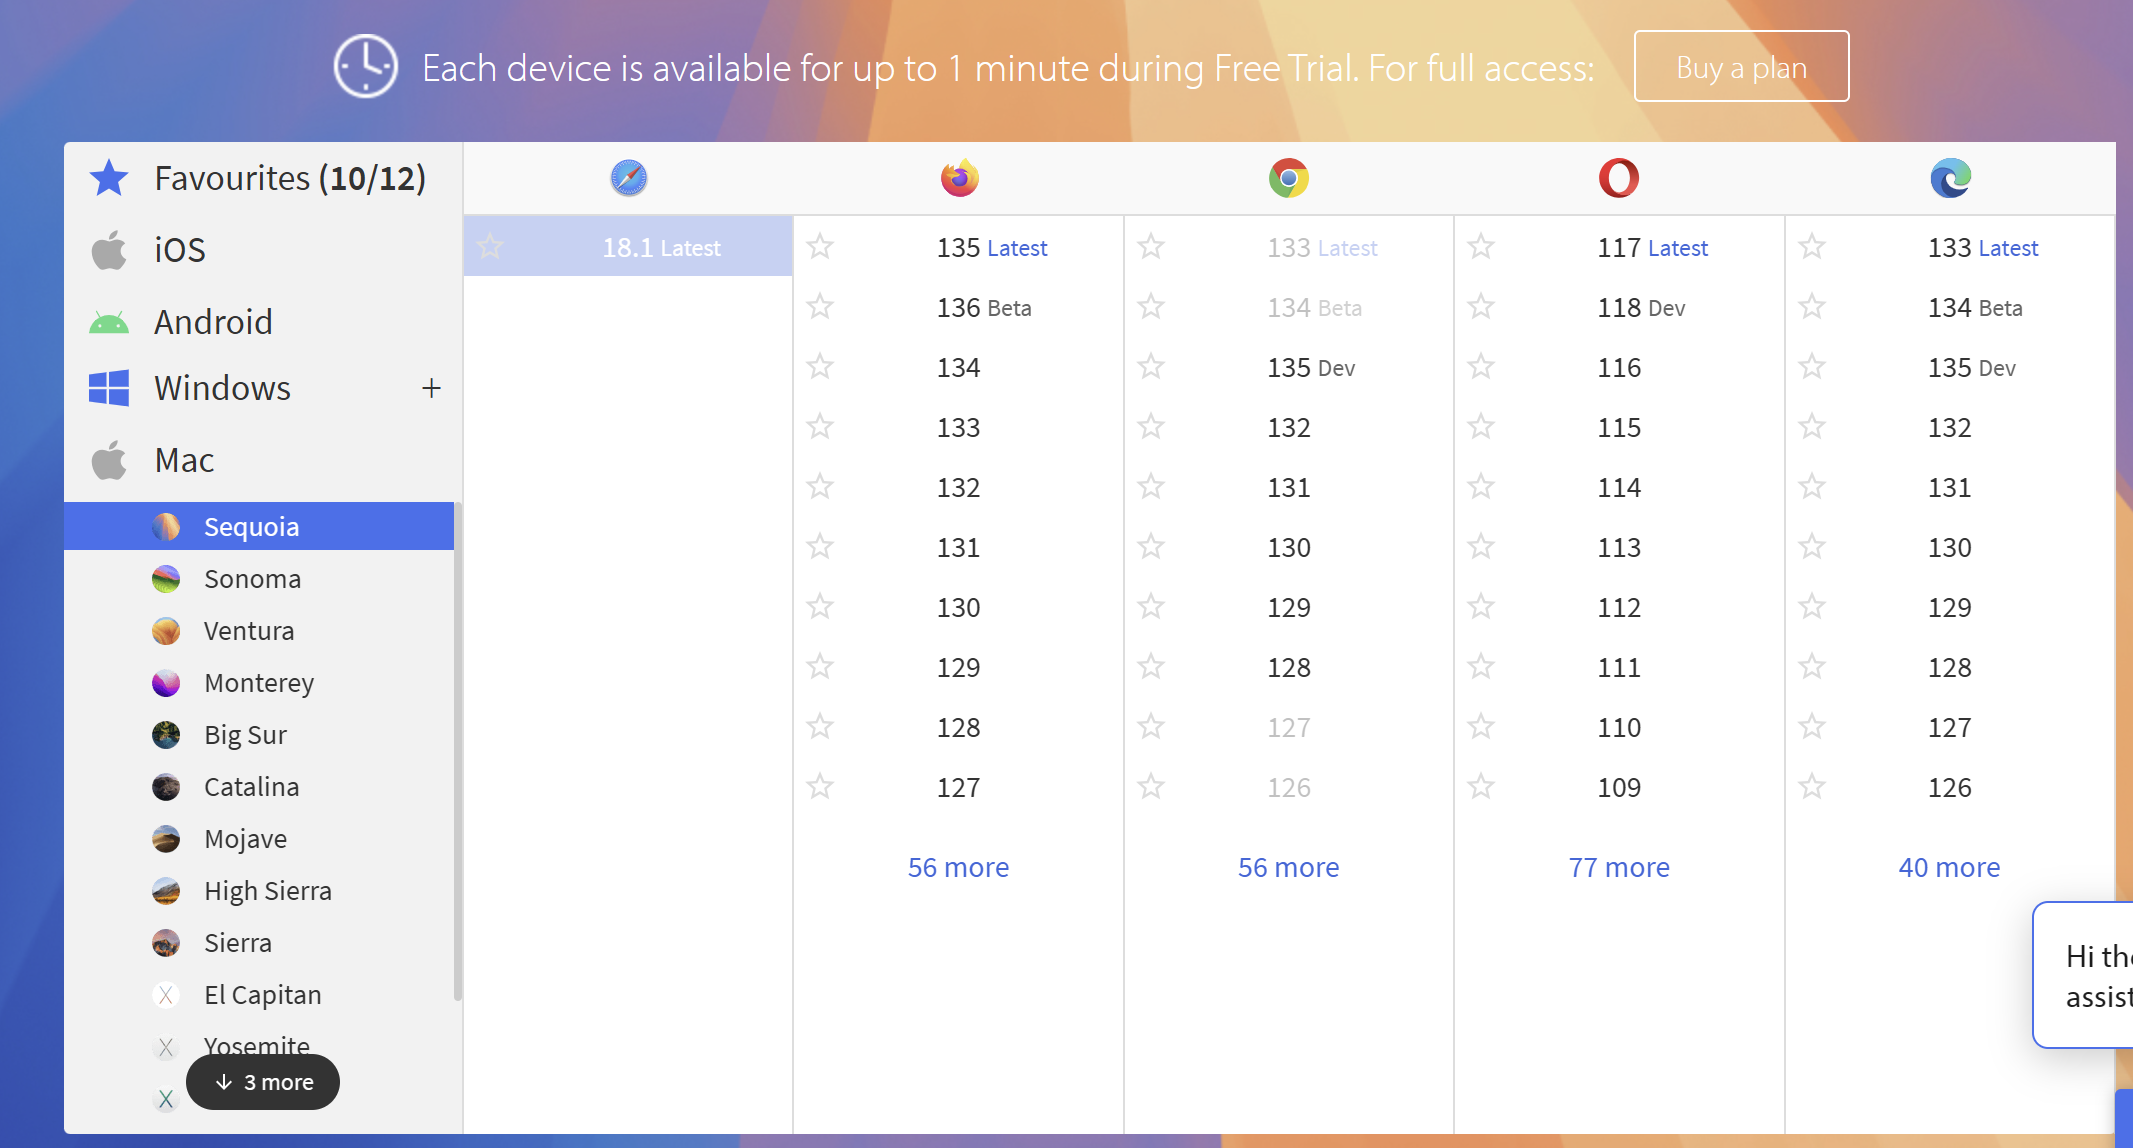Toggle favourite star for Edge 134 Beta

tap(1812, 306)
